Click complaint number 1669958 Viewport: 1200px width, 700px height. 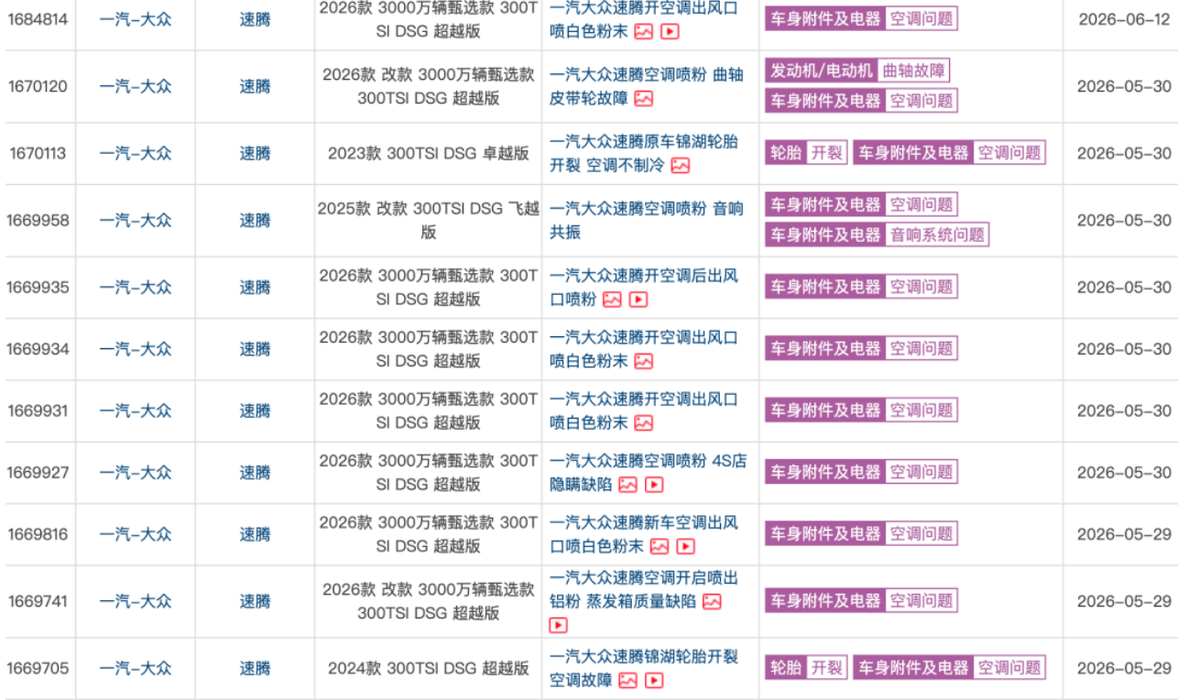point(38,220)
